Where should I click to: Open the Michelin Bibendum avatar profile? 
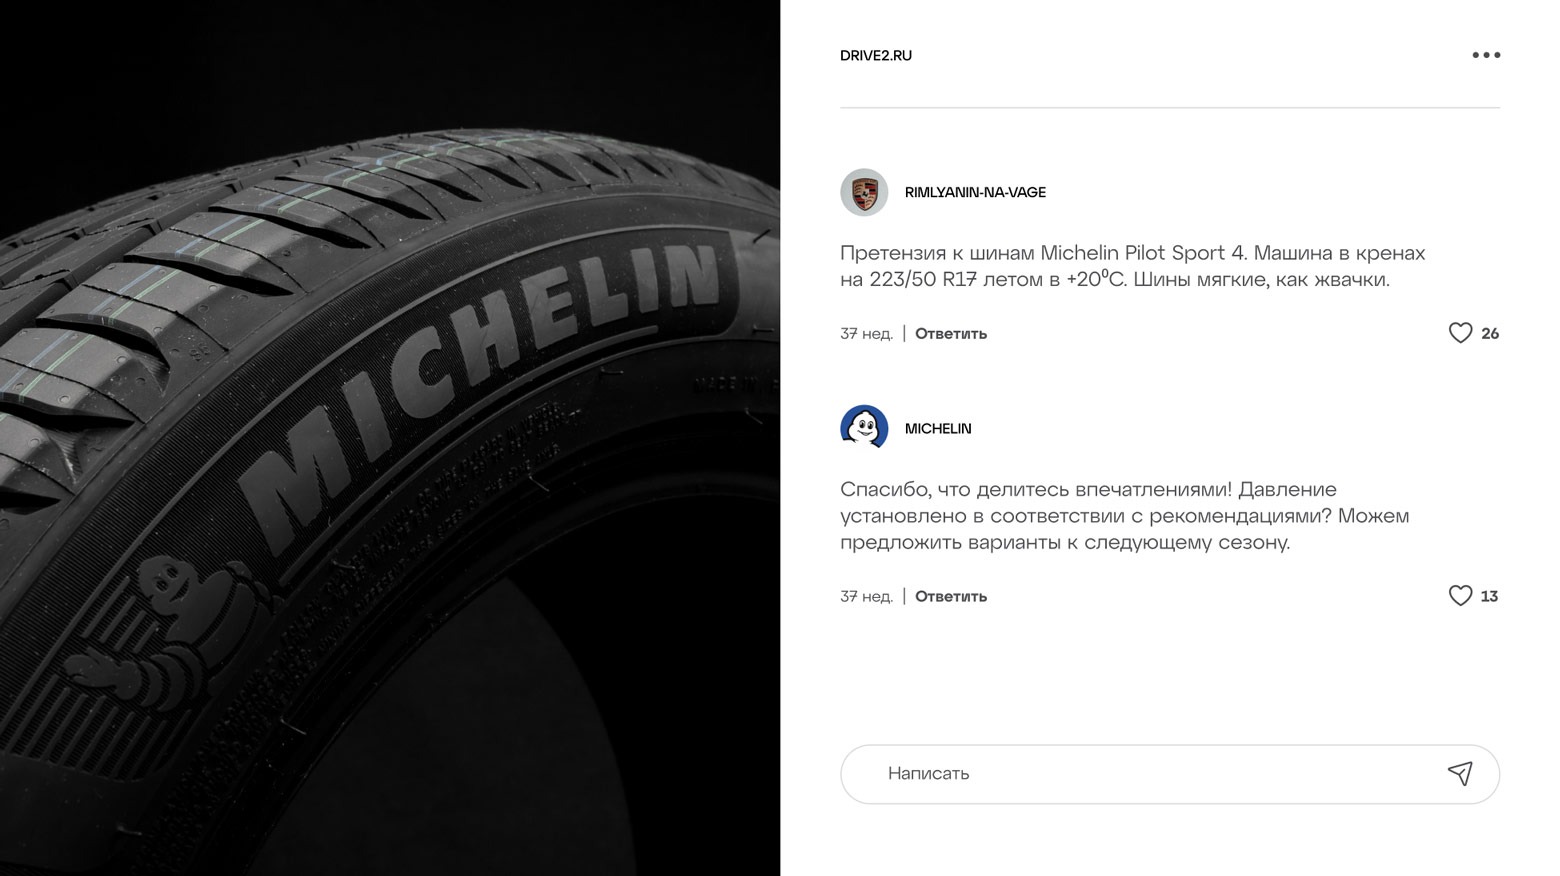click(x=864, y=428)
